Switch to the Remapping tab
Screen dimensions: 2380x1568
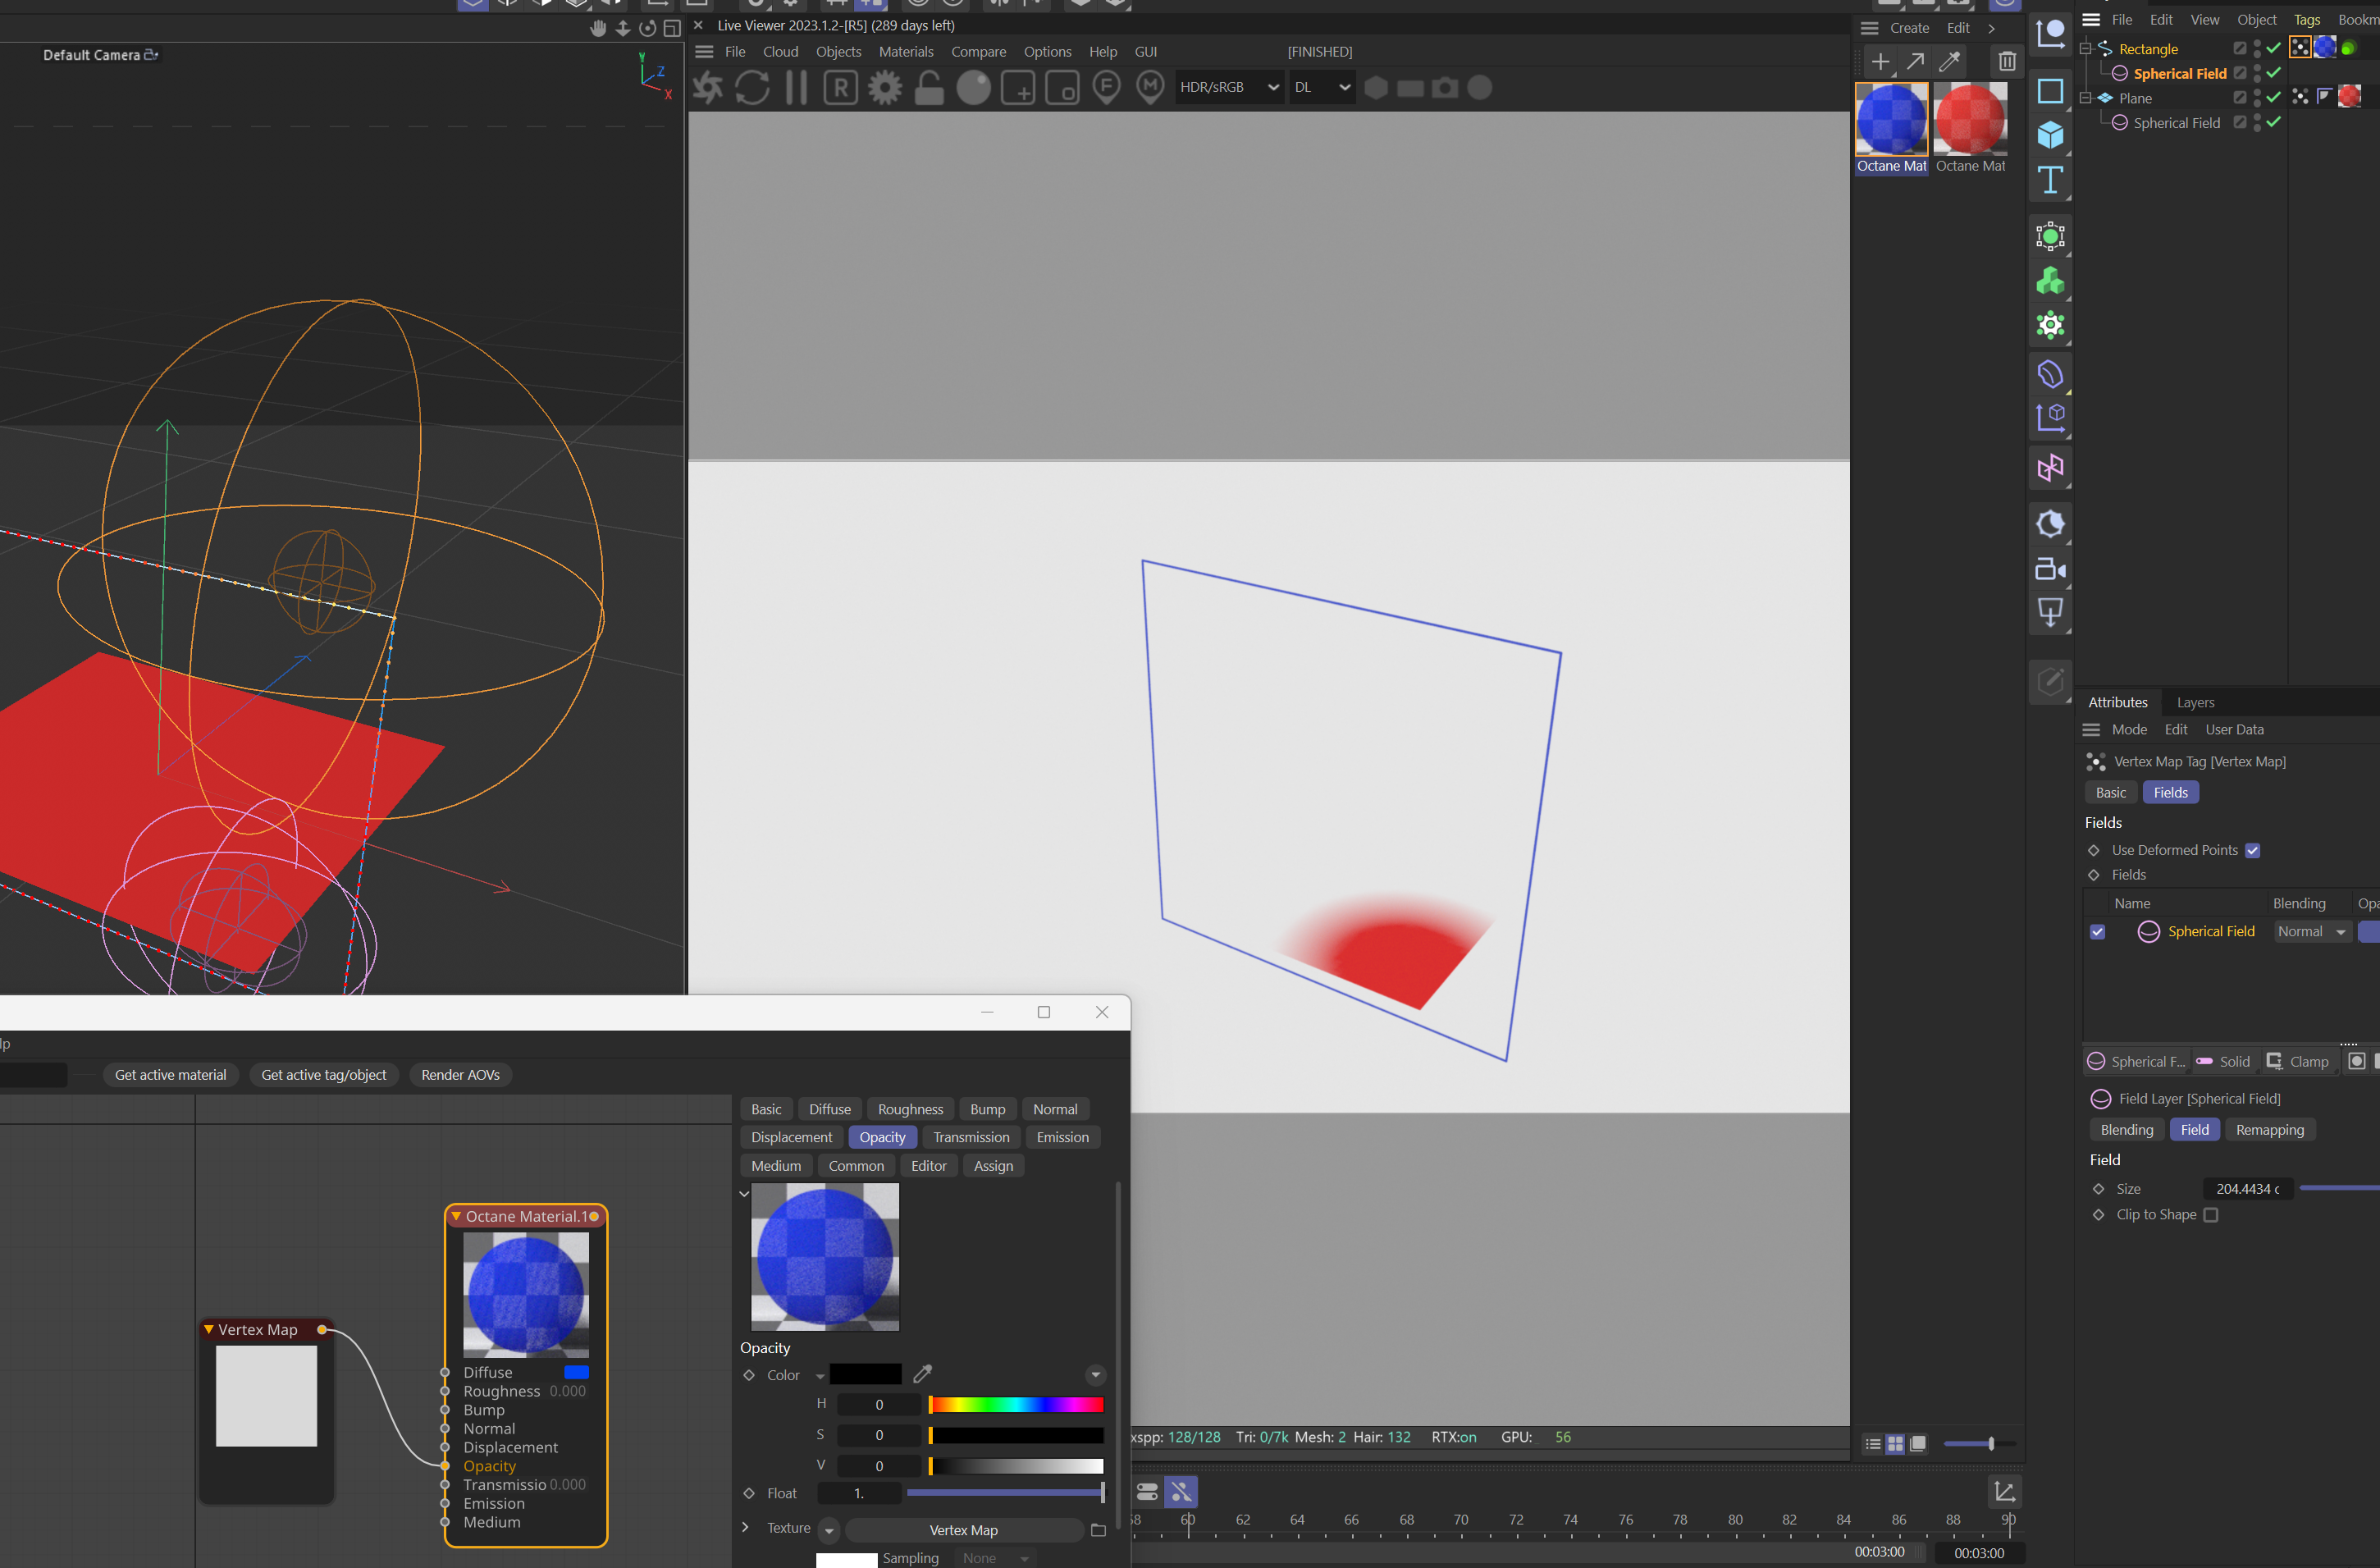click(x=2269, y=1129)
